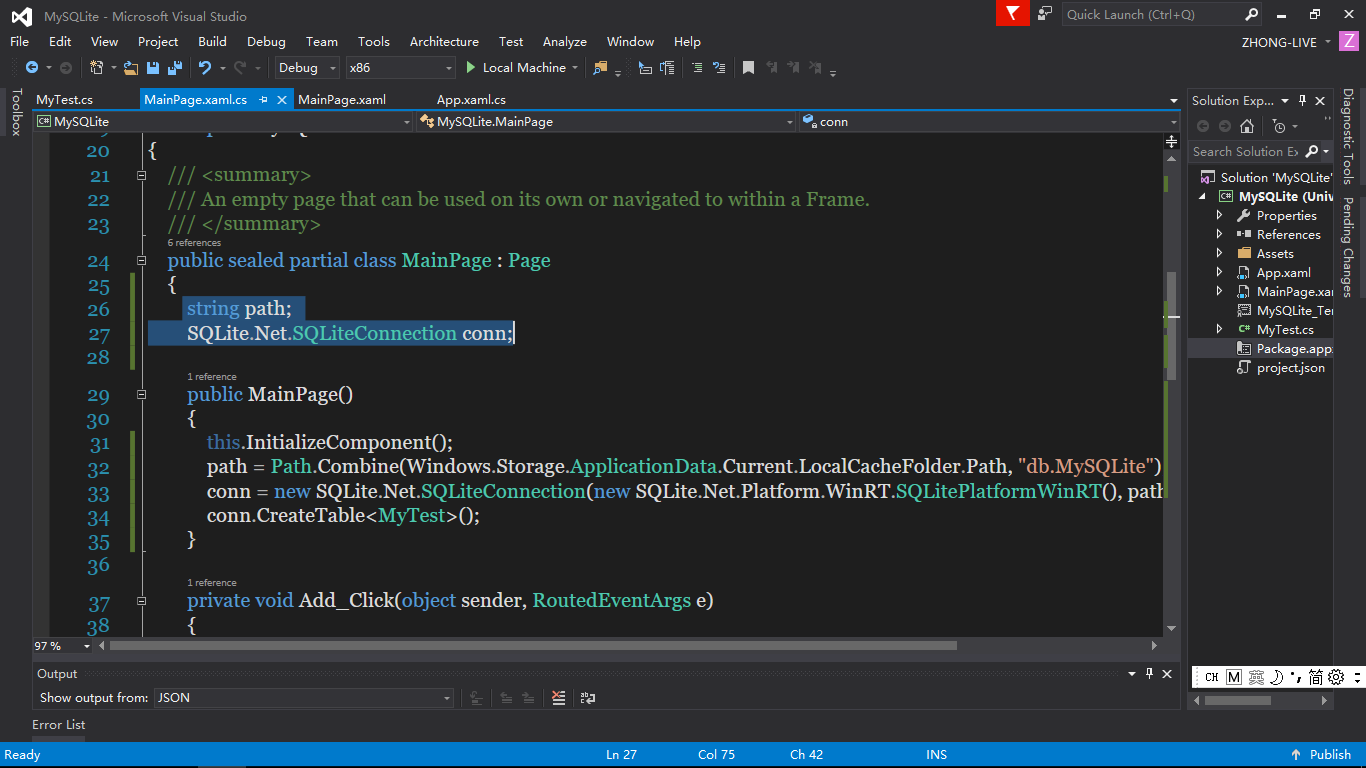Image resolution: width=1366 pixels, height=768 pixels.
Task: Toggle pin on the MainPage.xaml.cs tab
Action: 263,100
